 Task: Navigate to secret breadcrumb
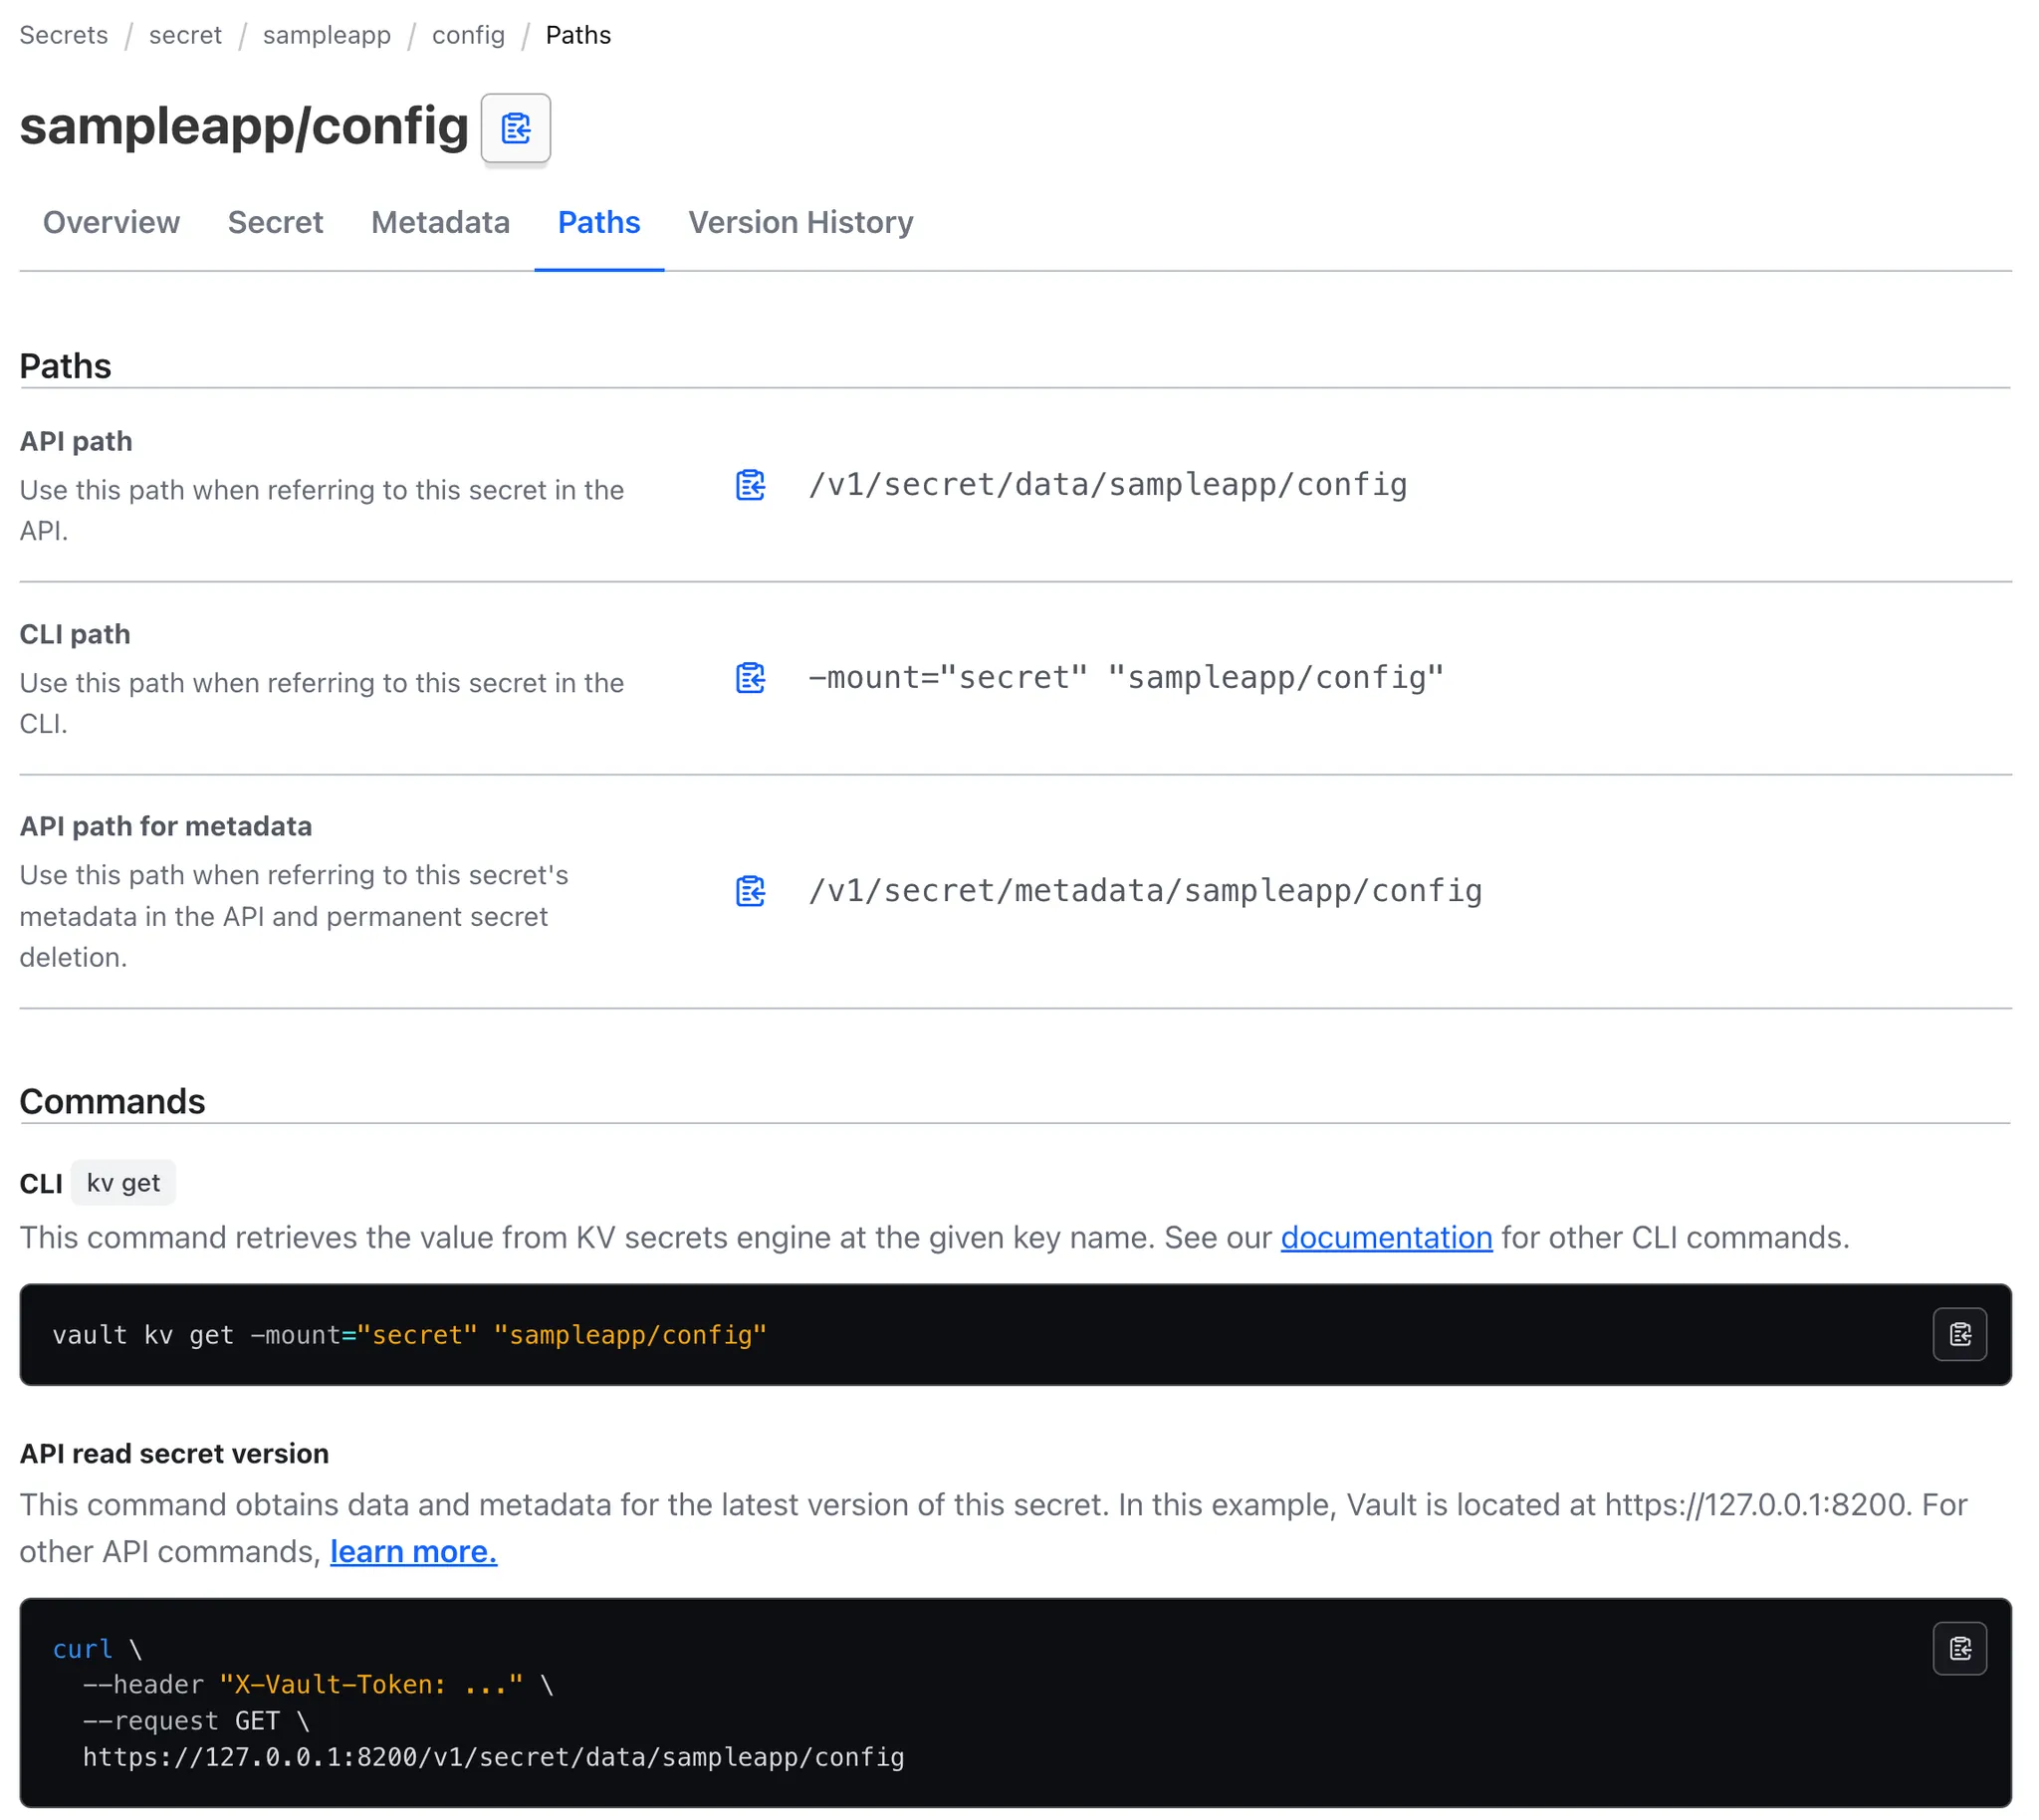coord(185,35)
